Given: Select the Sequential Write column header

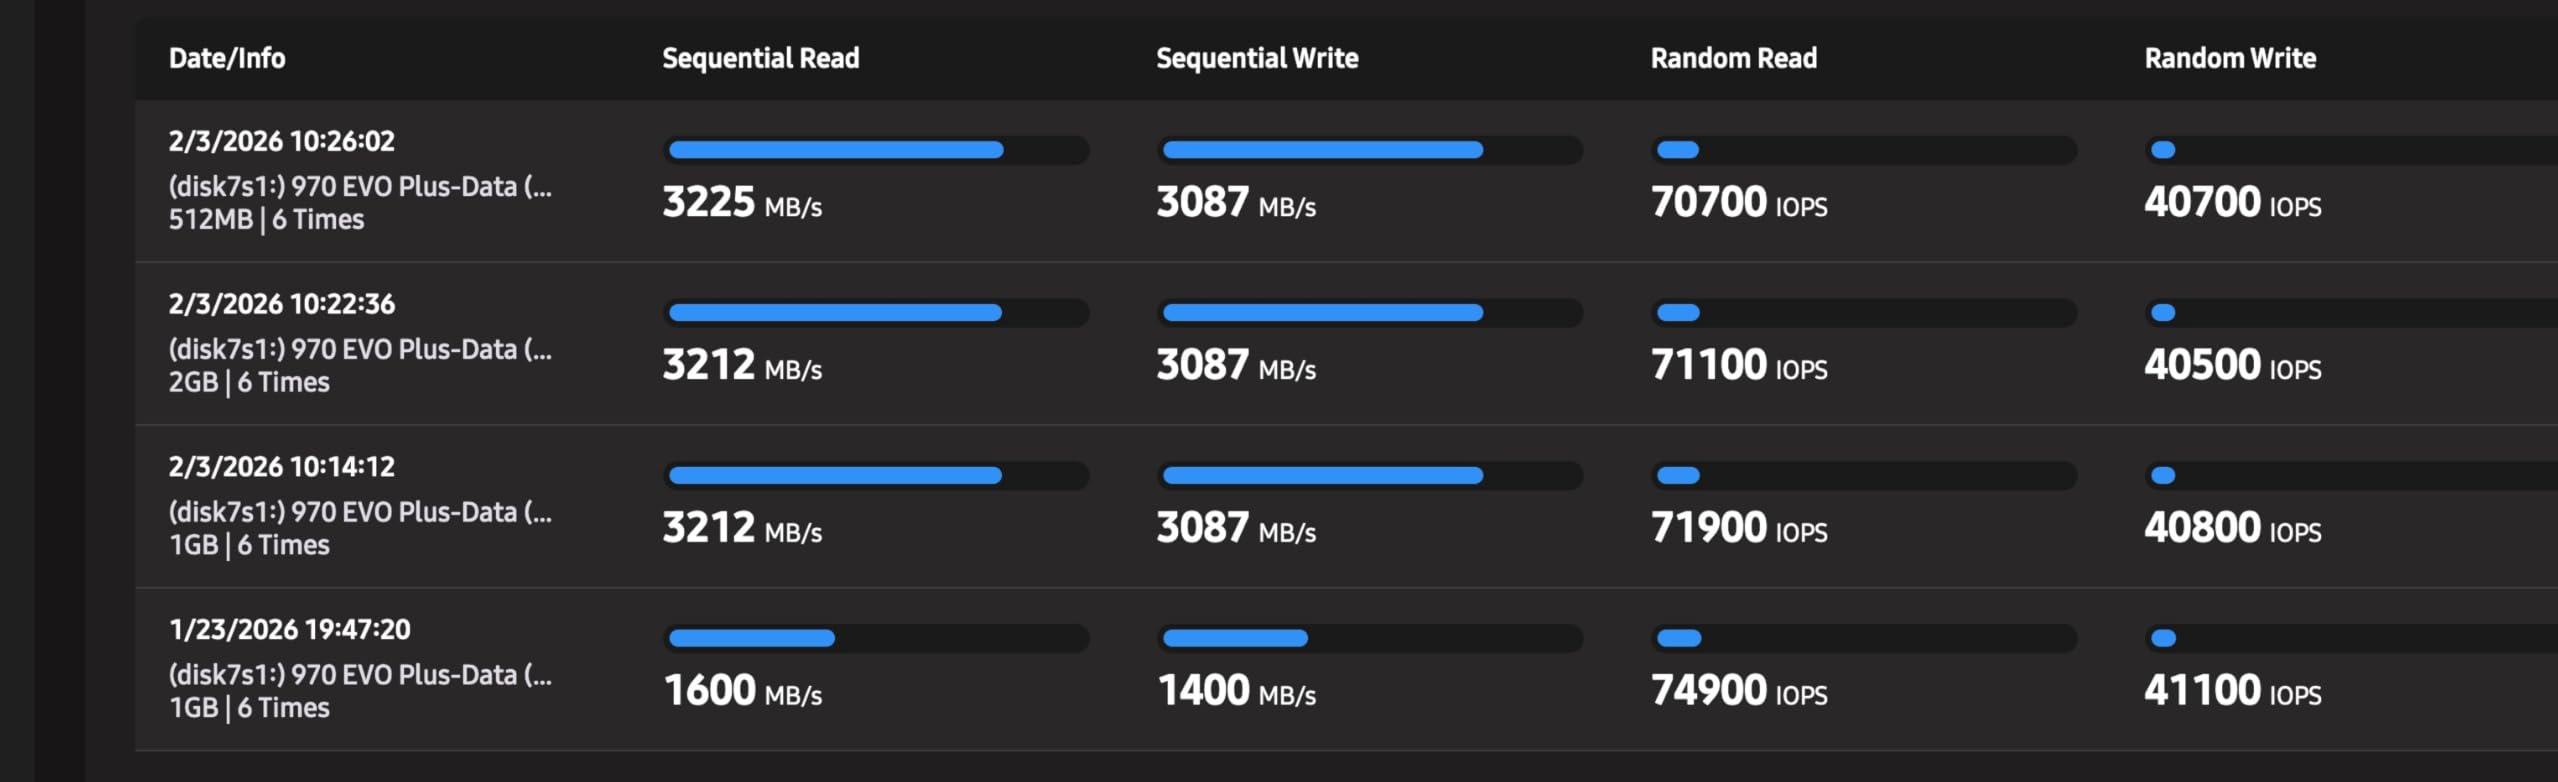Looking at the screenshot, I should tap(1257, 58).
